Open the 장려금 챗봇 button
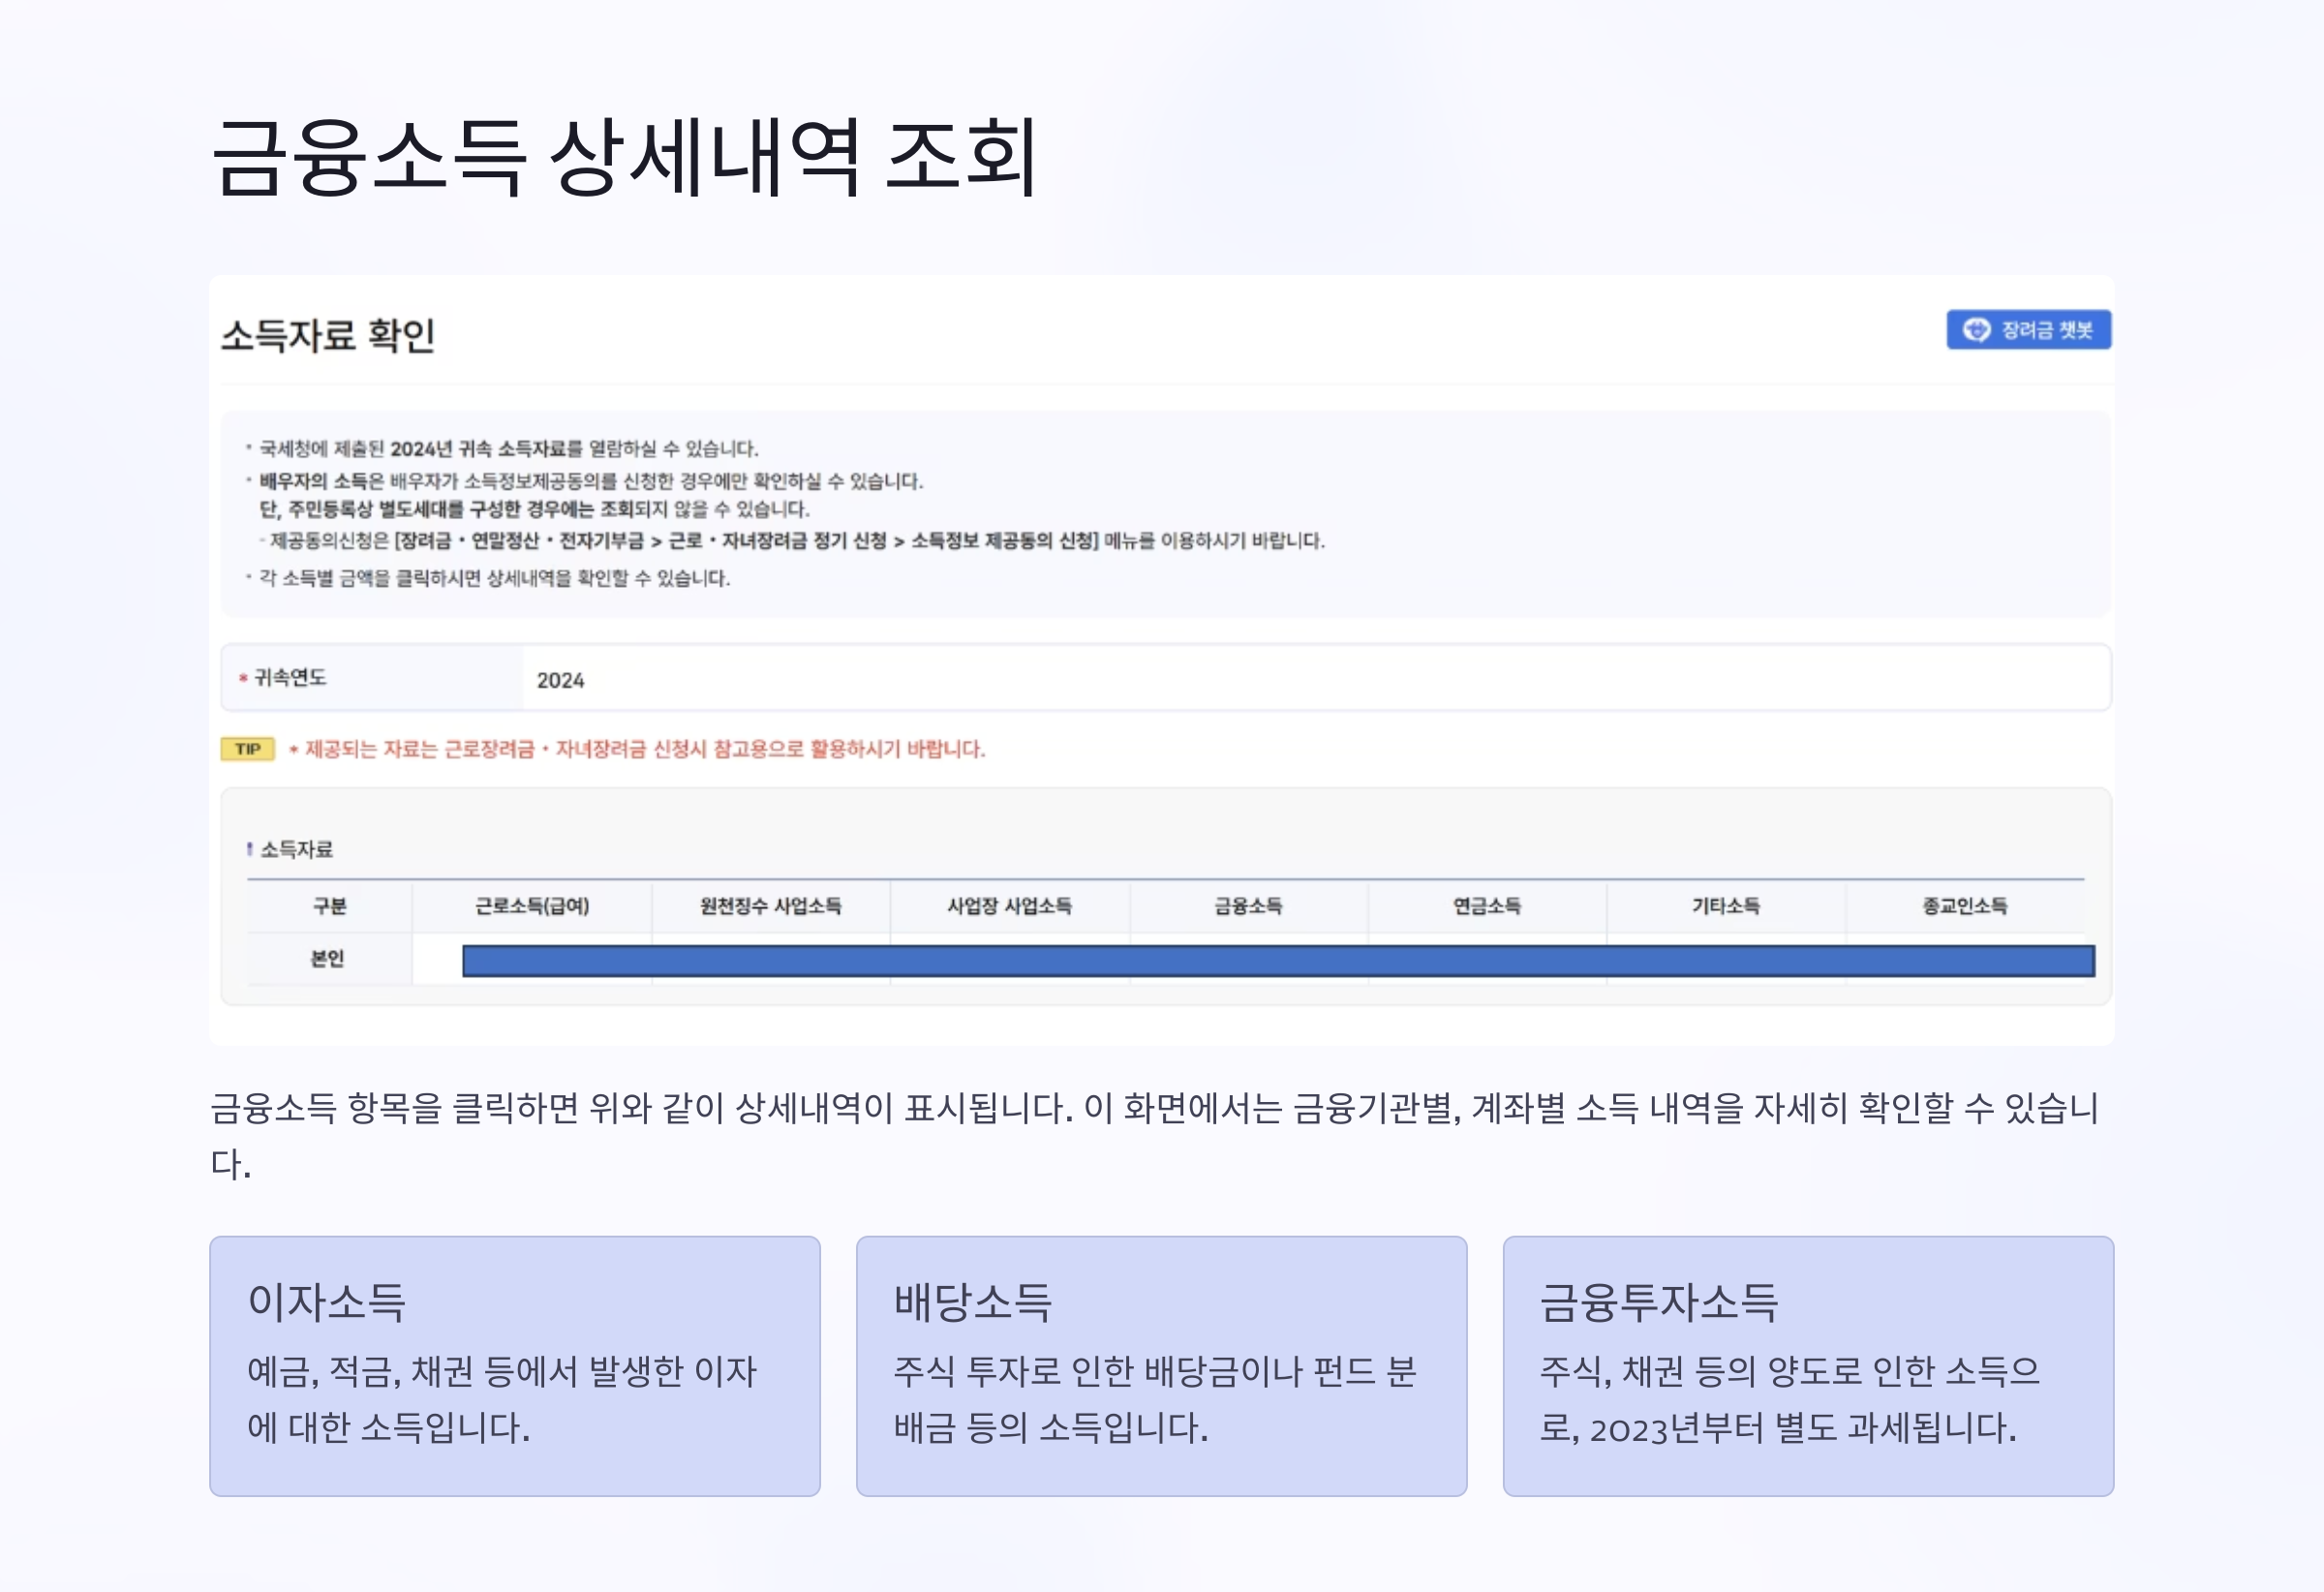This screenshot has height=1592, width=2324. point(2028,330)
